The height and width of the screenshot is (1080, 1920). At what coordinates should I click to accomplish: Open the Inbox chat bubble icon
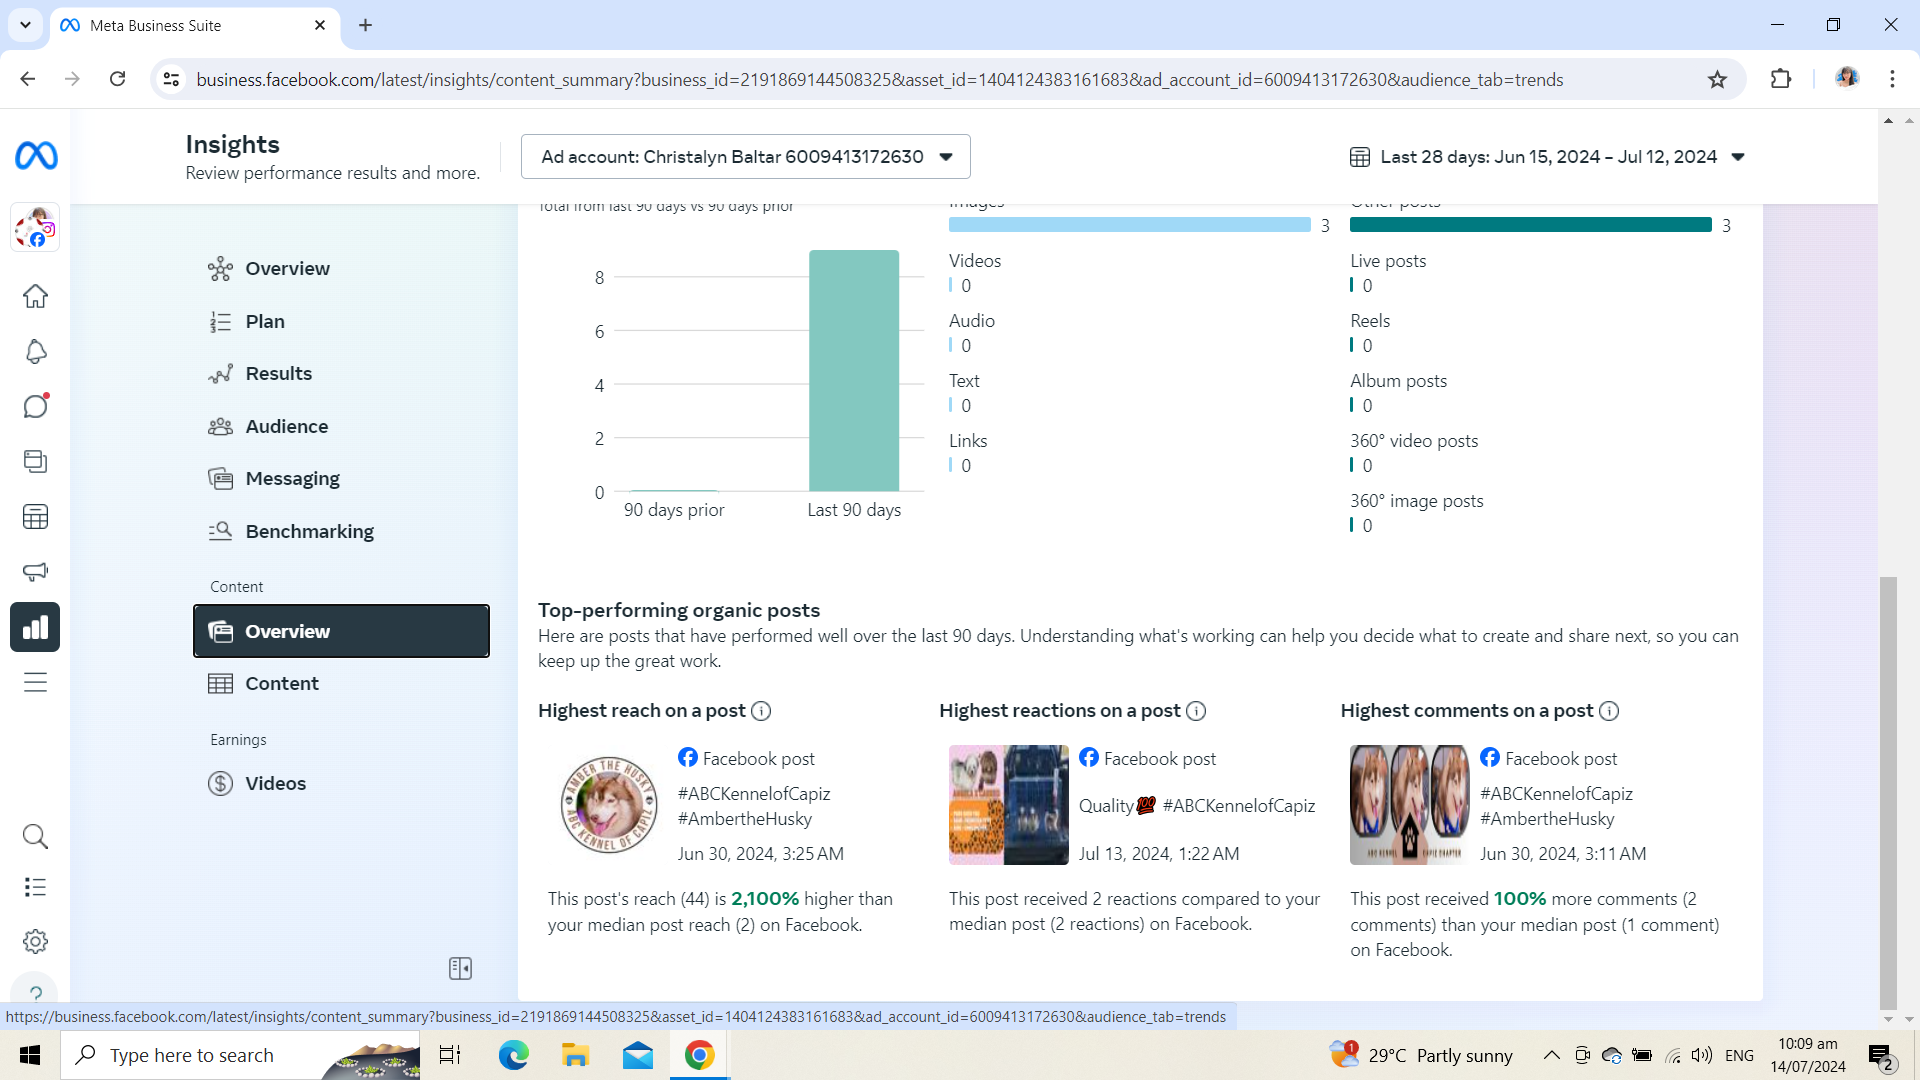pos(35,406)
